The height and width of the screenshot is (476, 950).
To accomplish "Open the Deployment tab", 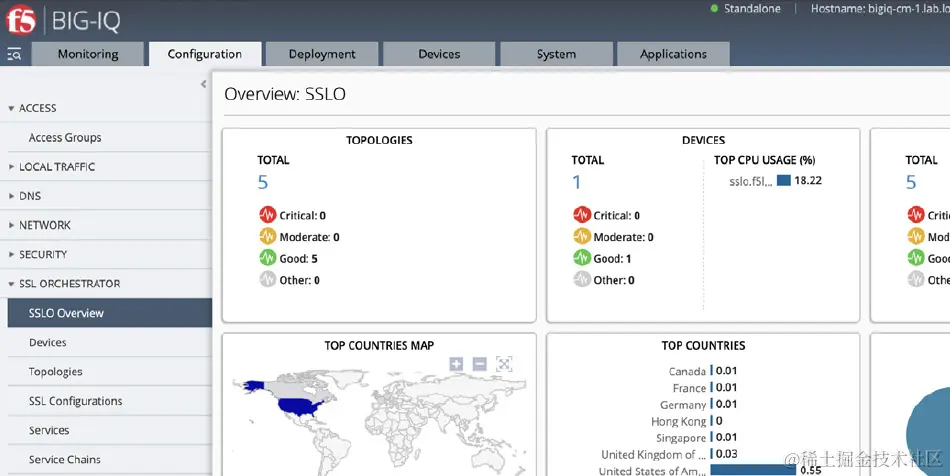I will [x=322, y=54].
